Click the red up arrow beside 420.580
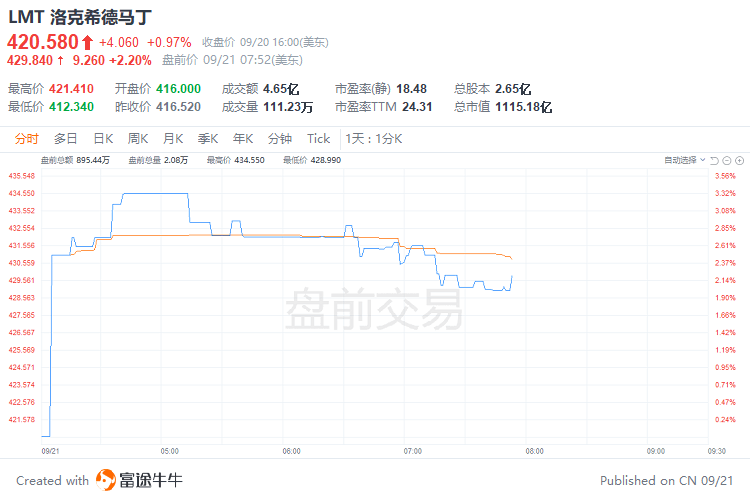Viewport: 750px width, 501px height. (87, 43)
